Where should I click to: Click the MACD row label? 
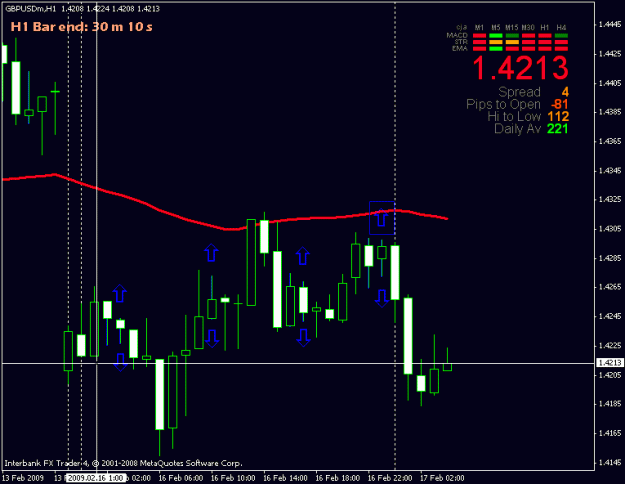point(457,35)
